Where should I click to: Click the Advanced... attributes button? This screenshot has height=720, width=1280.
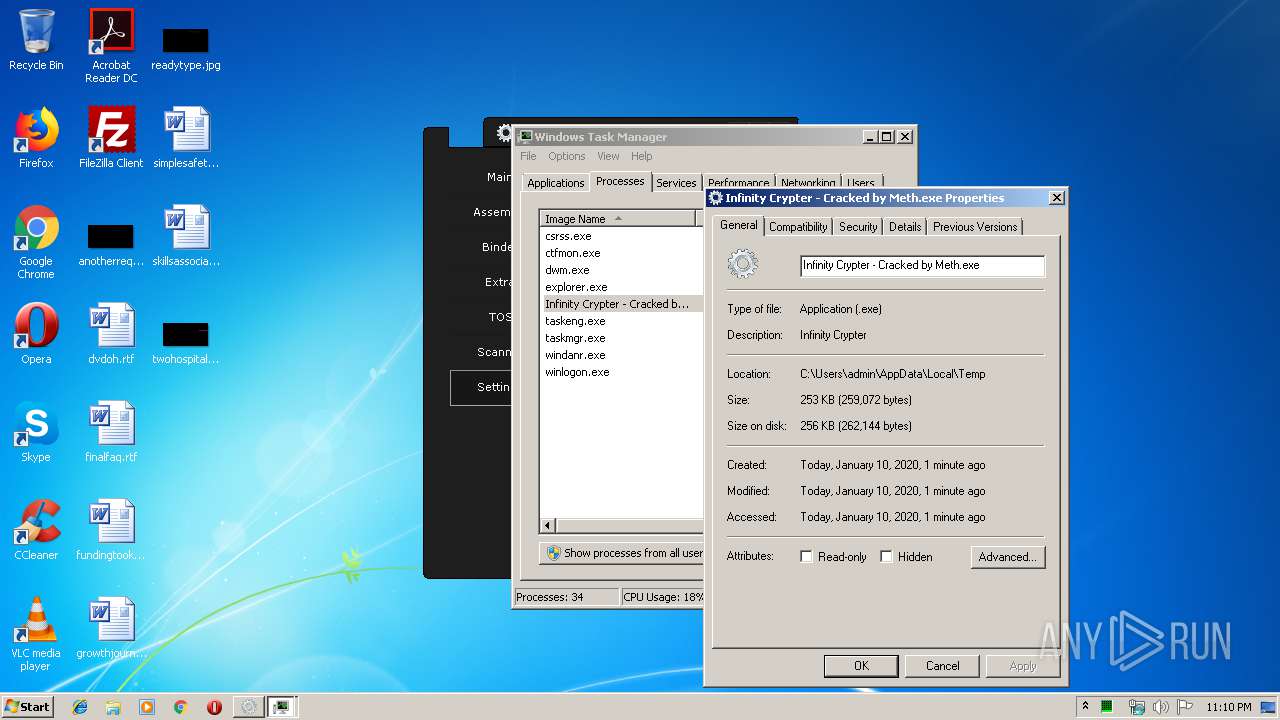(x=1007, y=557)
